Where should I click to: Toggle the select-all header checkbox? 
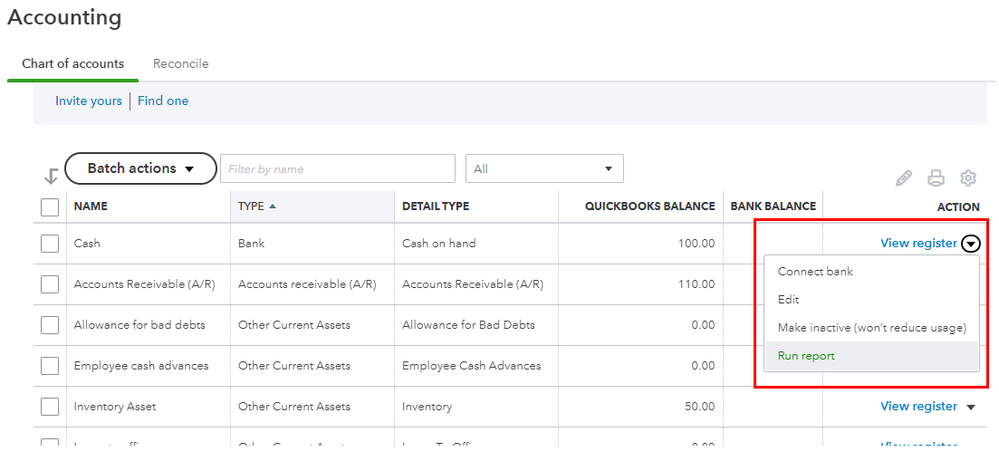coord(50,207)
